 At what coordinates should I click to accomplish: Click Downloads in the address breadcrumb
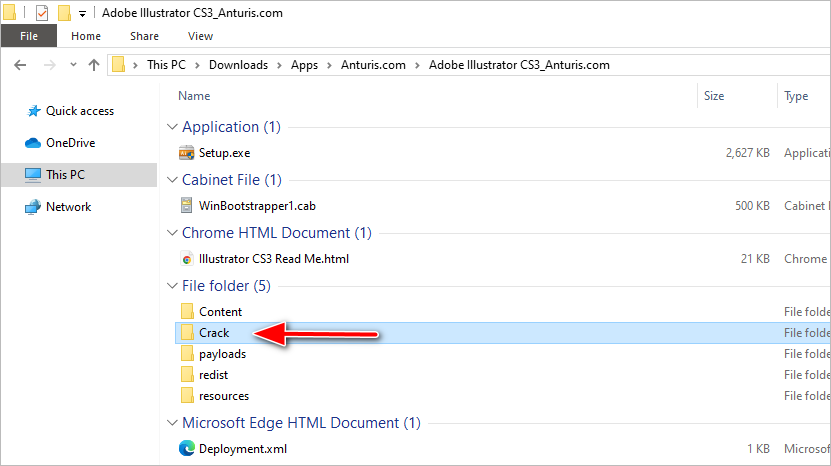point(238,65)
